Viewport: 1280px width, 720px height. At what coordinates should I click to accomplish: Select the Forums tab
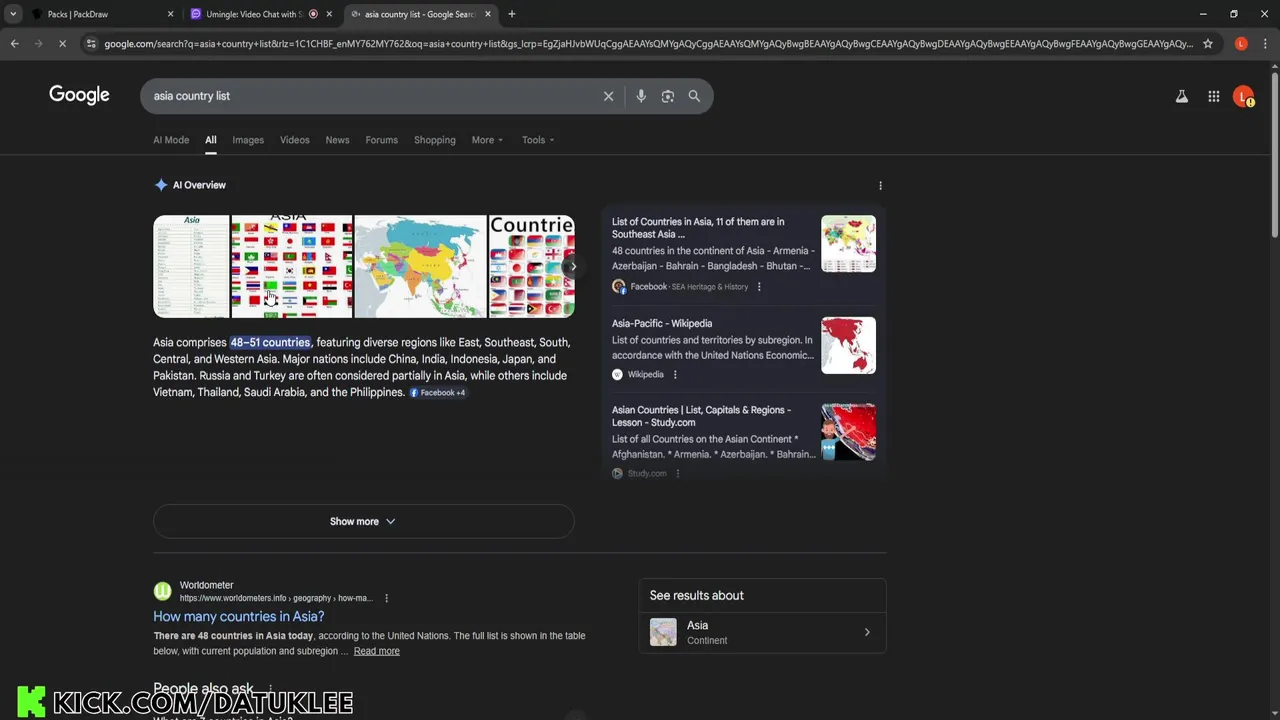pyautogui.click(x=381, y=140)
